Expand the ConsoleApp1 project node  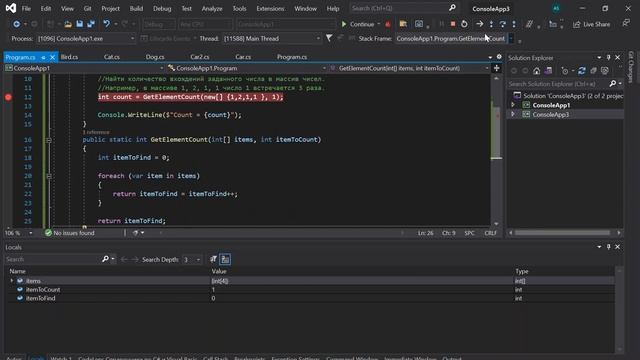[x=513, y=105]
